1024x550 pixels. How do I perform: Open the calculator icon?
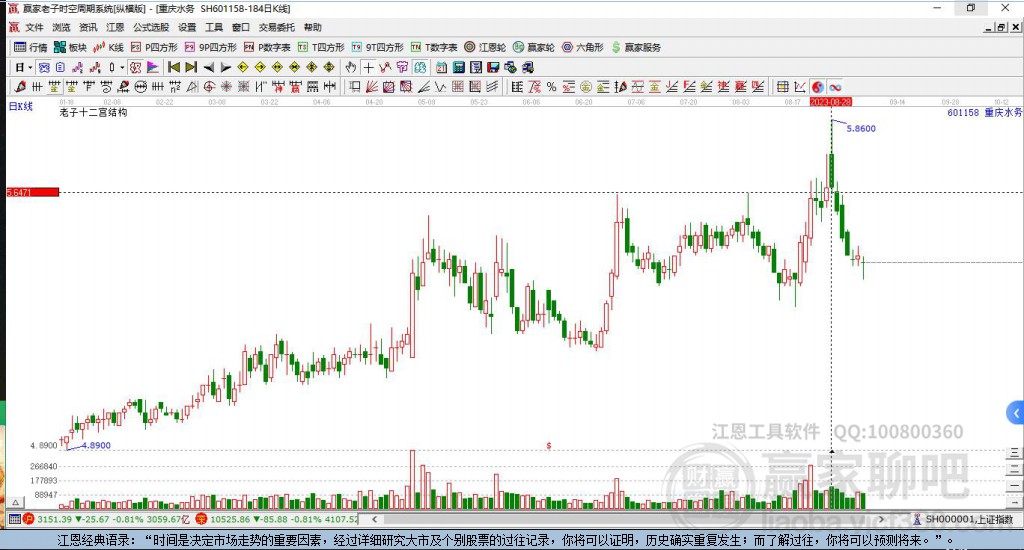click(x=458, y=67)
